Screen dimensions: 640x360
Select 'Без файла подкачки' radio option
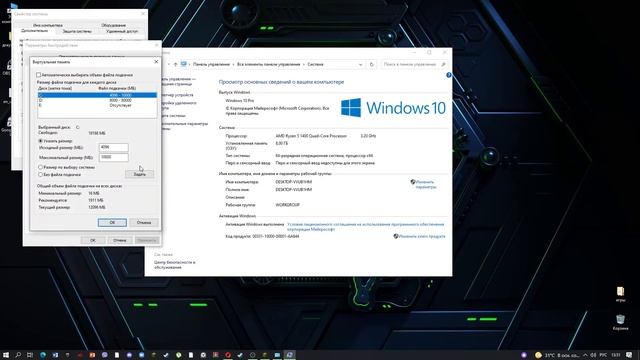click(40, 175)
